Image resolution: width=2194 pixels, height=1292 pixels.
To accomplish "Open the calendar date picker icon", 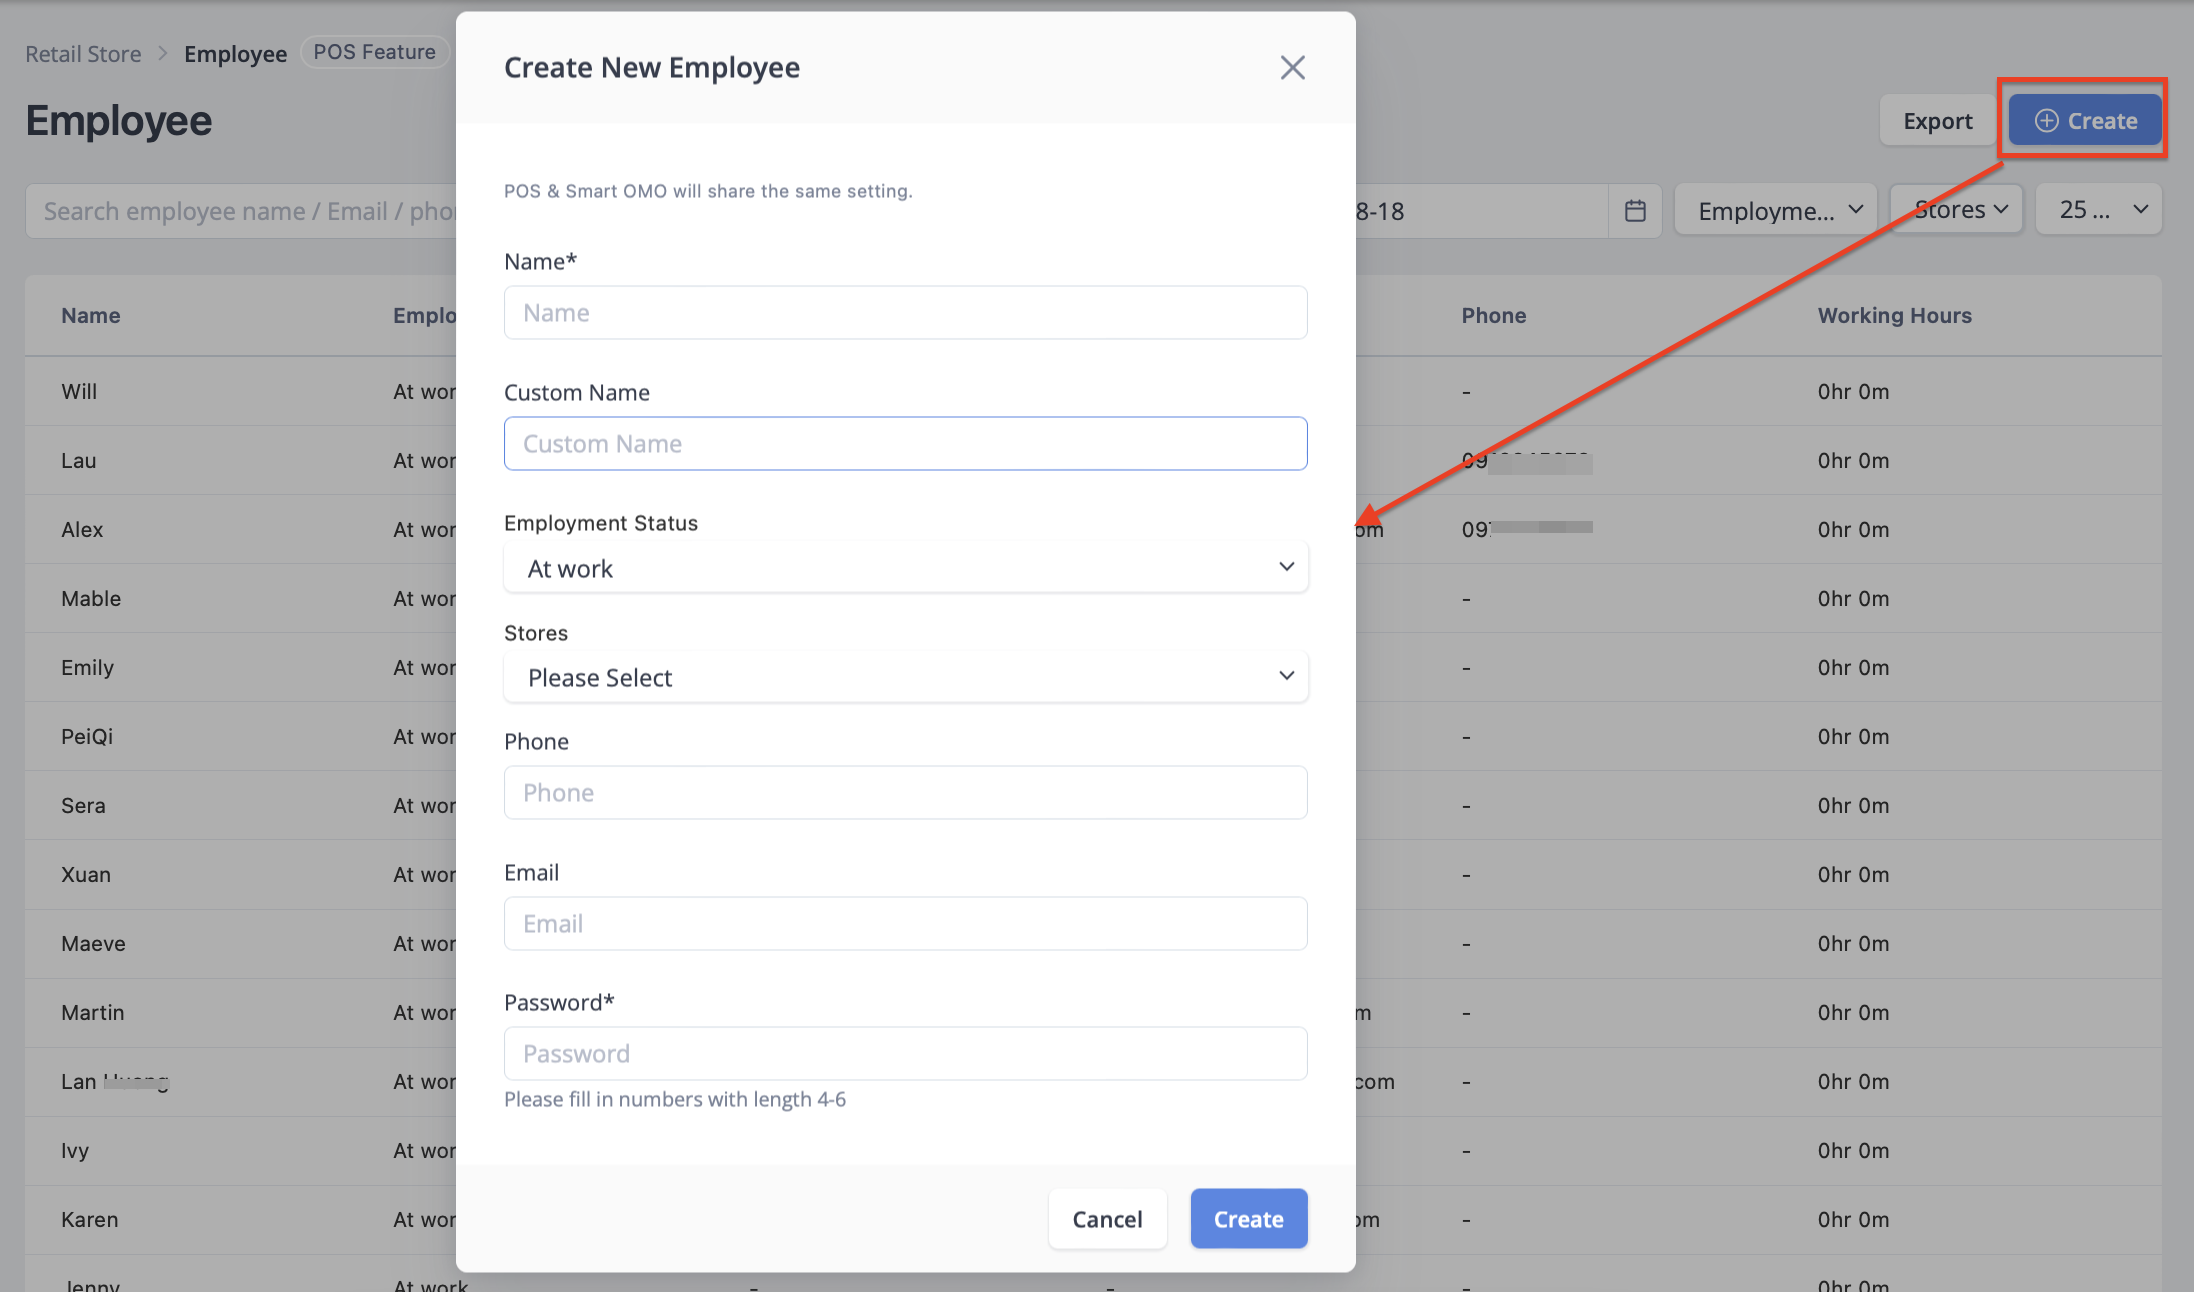I will (1635, 211).
